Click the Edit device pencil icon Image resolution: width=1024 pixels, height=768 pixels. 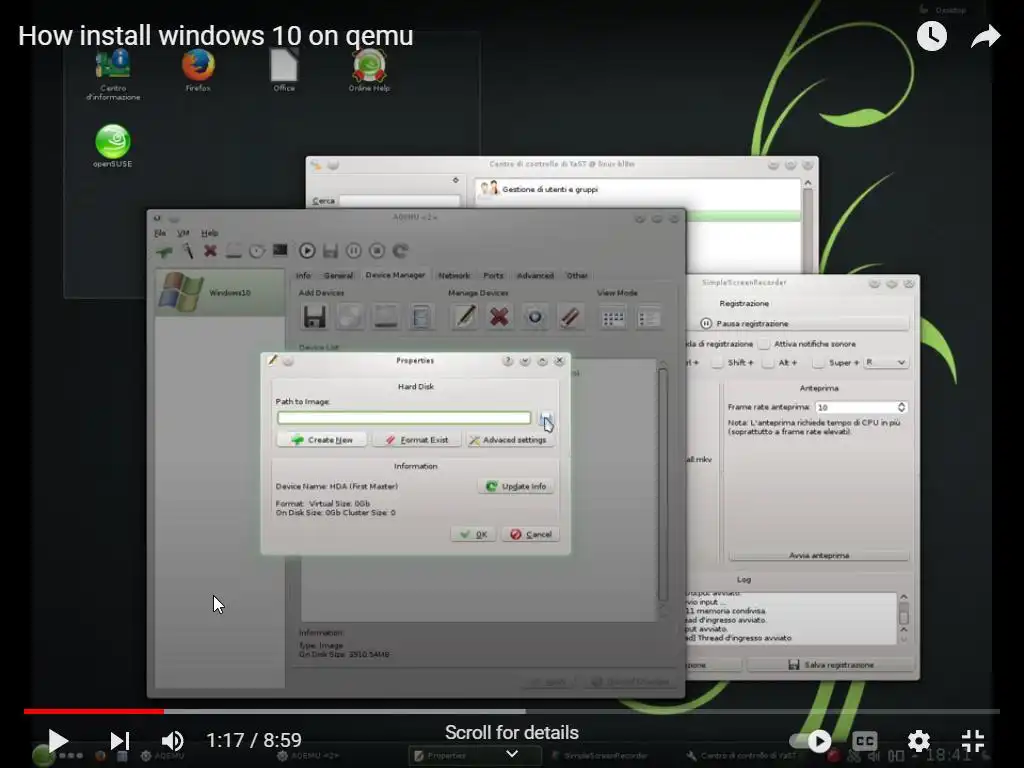tap(464, 317)
